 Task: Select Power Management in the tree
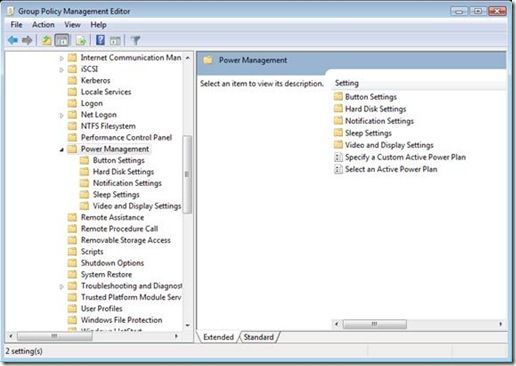tap(115, 149)
